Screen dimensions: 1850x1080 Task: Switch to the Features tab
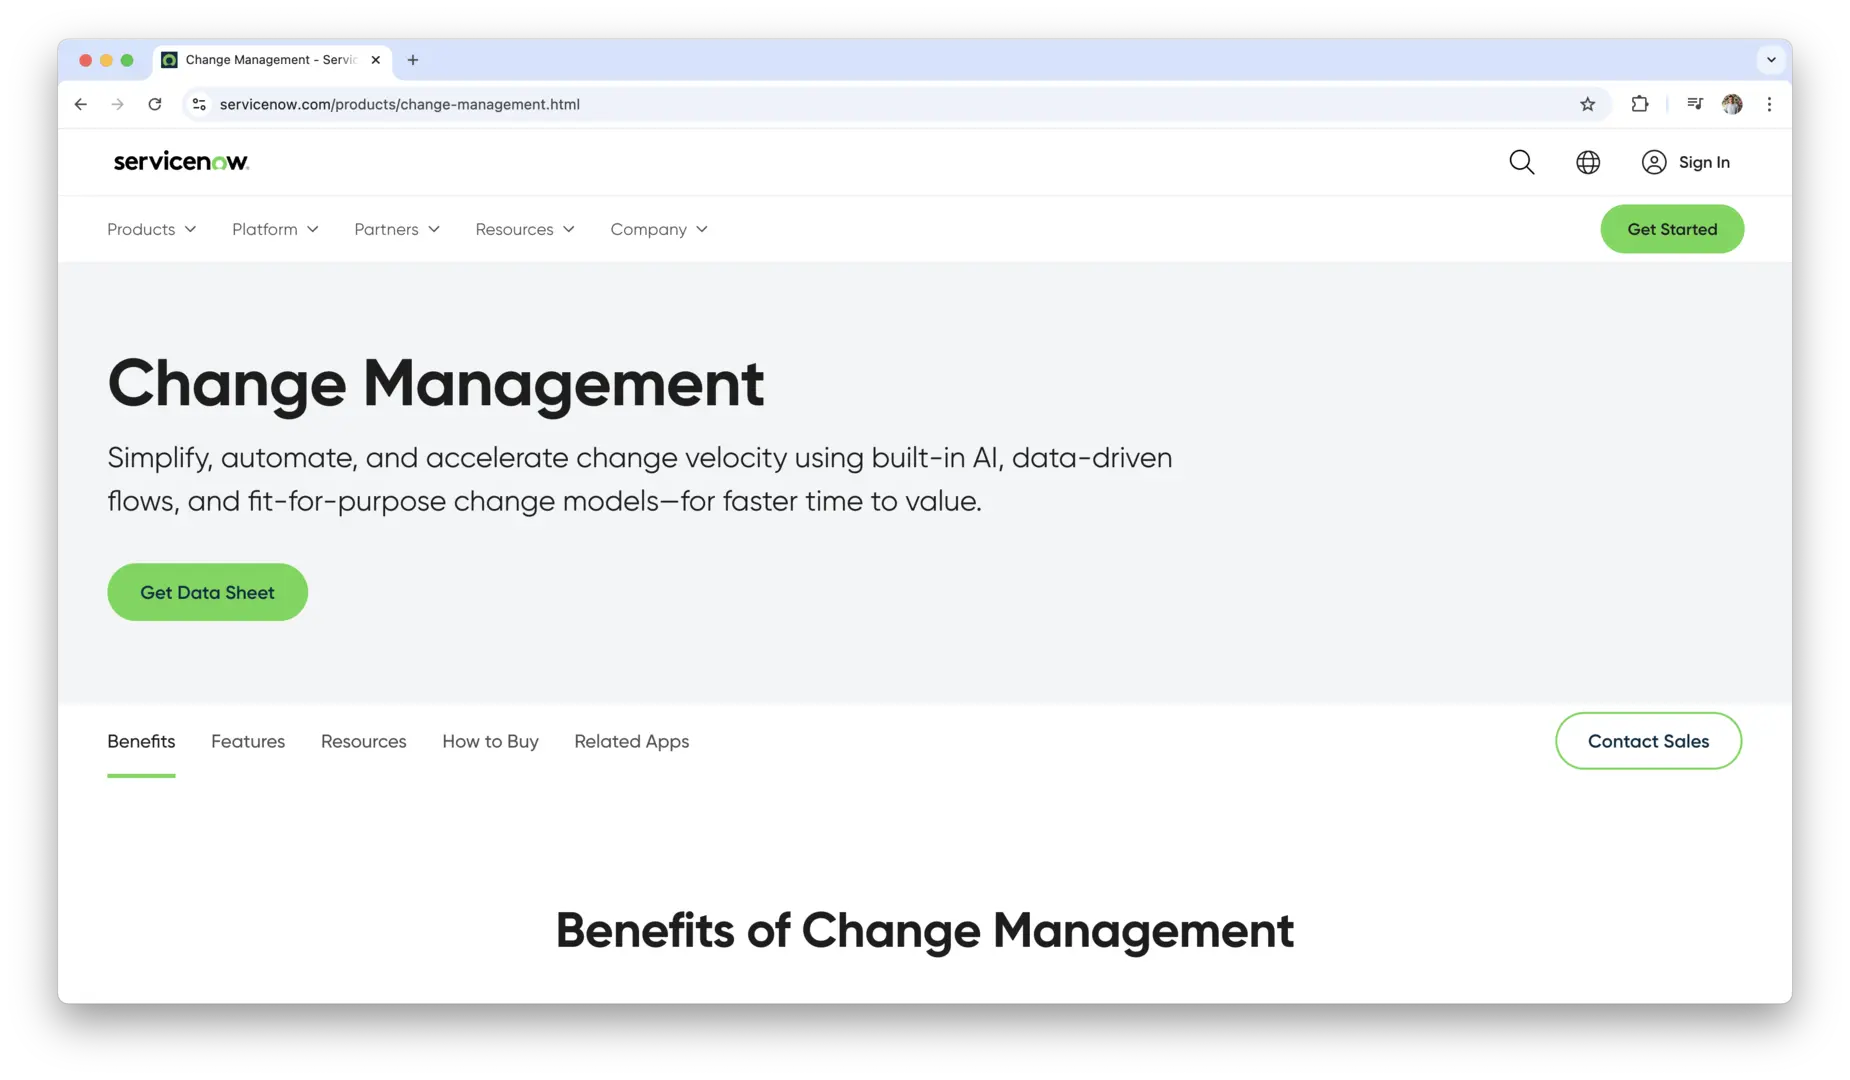coord(248,741)
